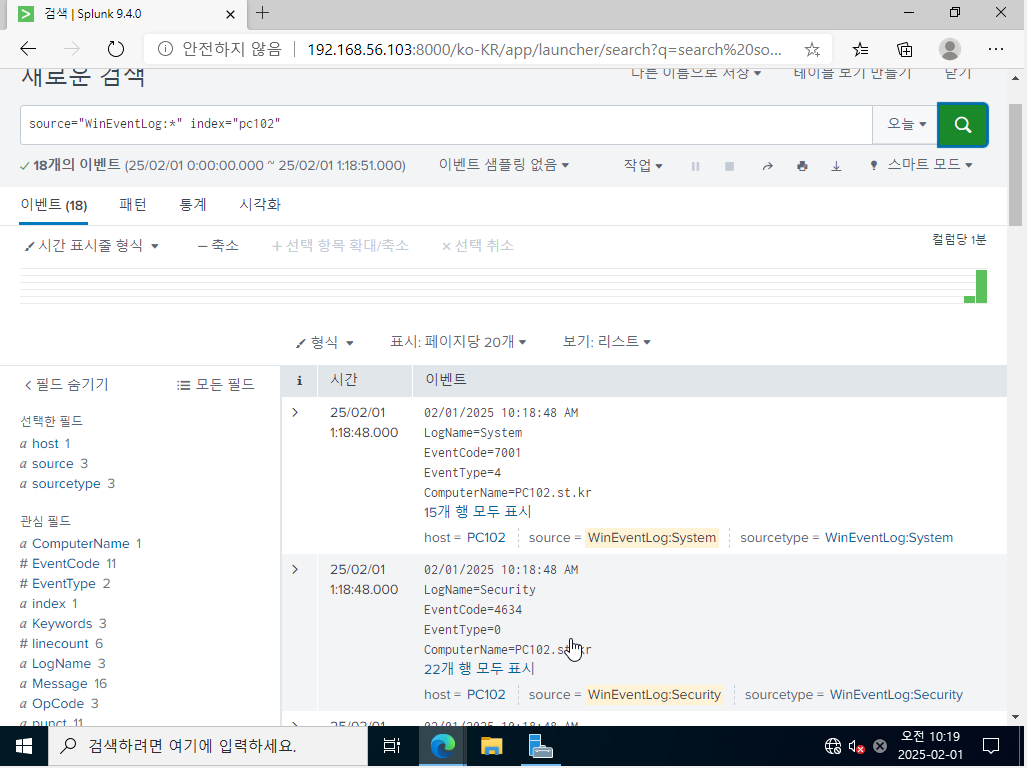Click WinEventLog:Security sourcetype value
Image resolution: width=1027 pixels, height=768 pixels.
(896, 695)
